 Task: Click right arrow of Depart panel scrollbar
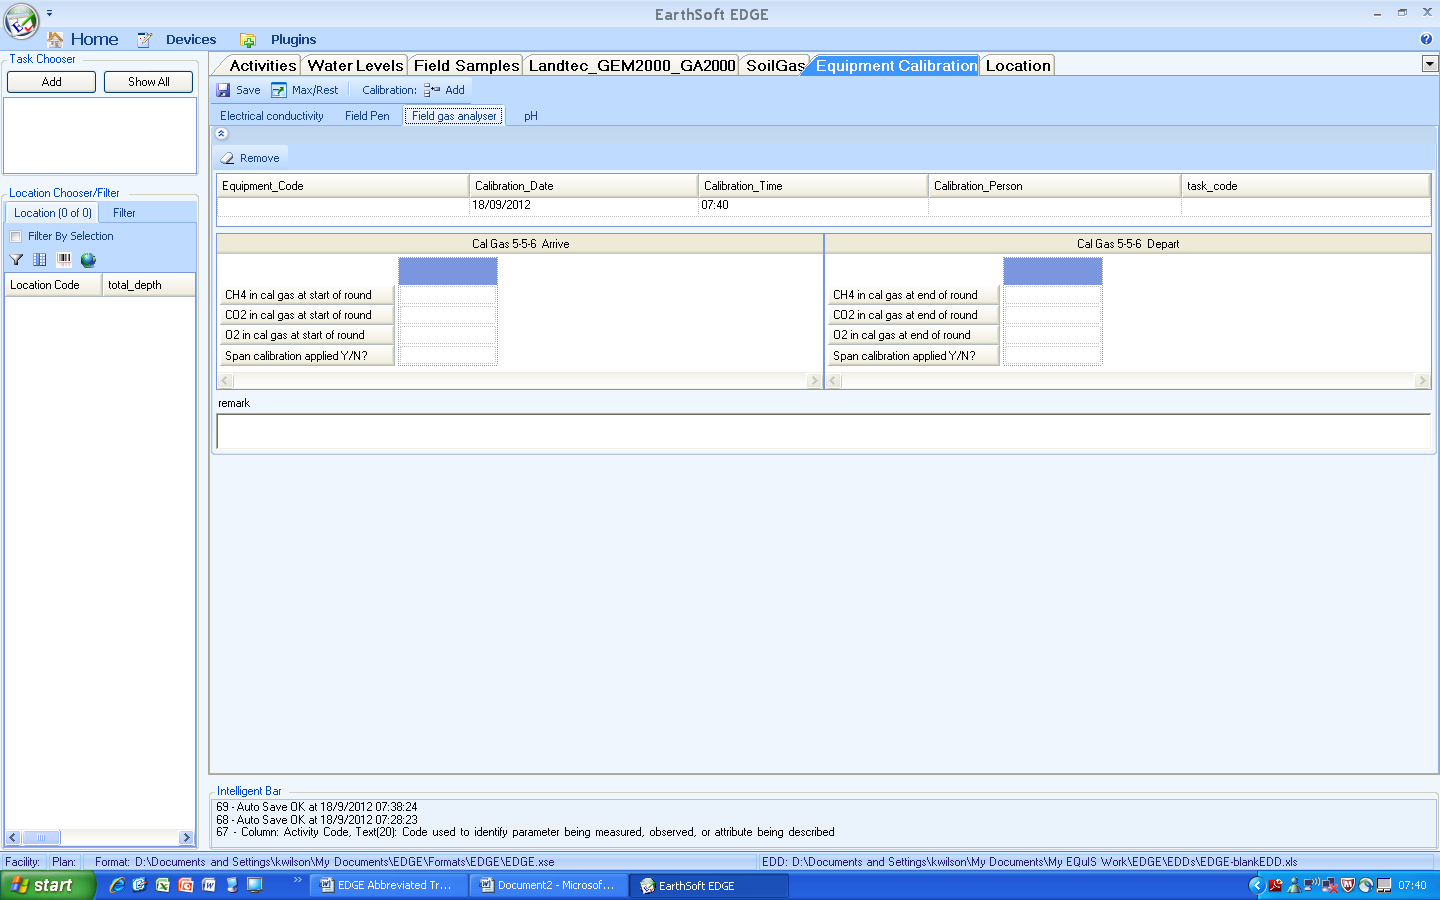[x=1422, y=381]
